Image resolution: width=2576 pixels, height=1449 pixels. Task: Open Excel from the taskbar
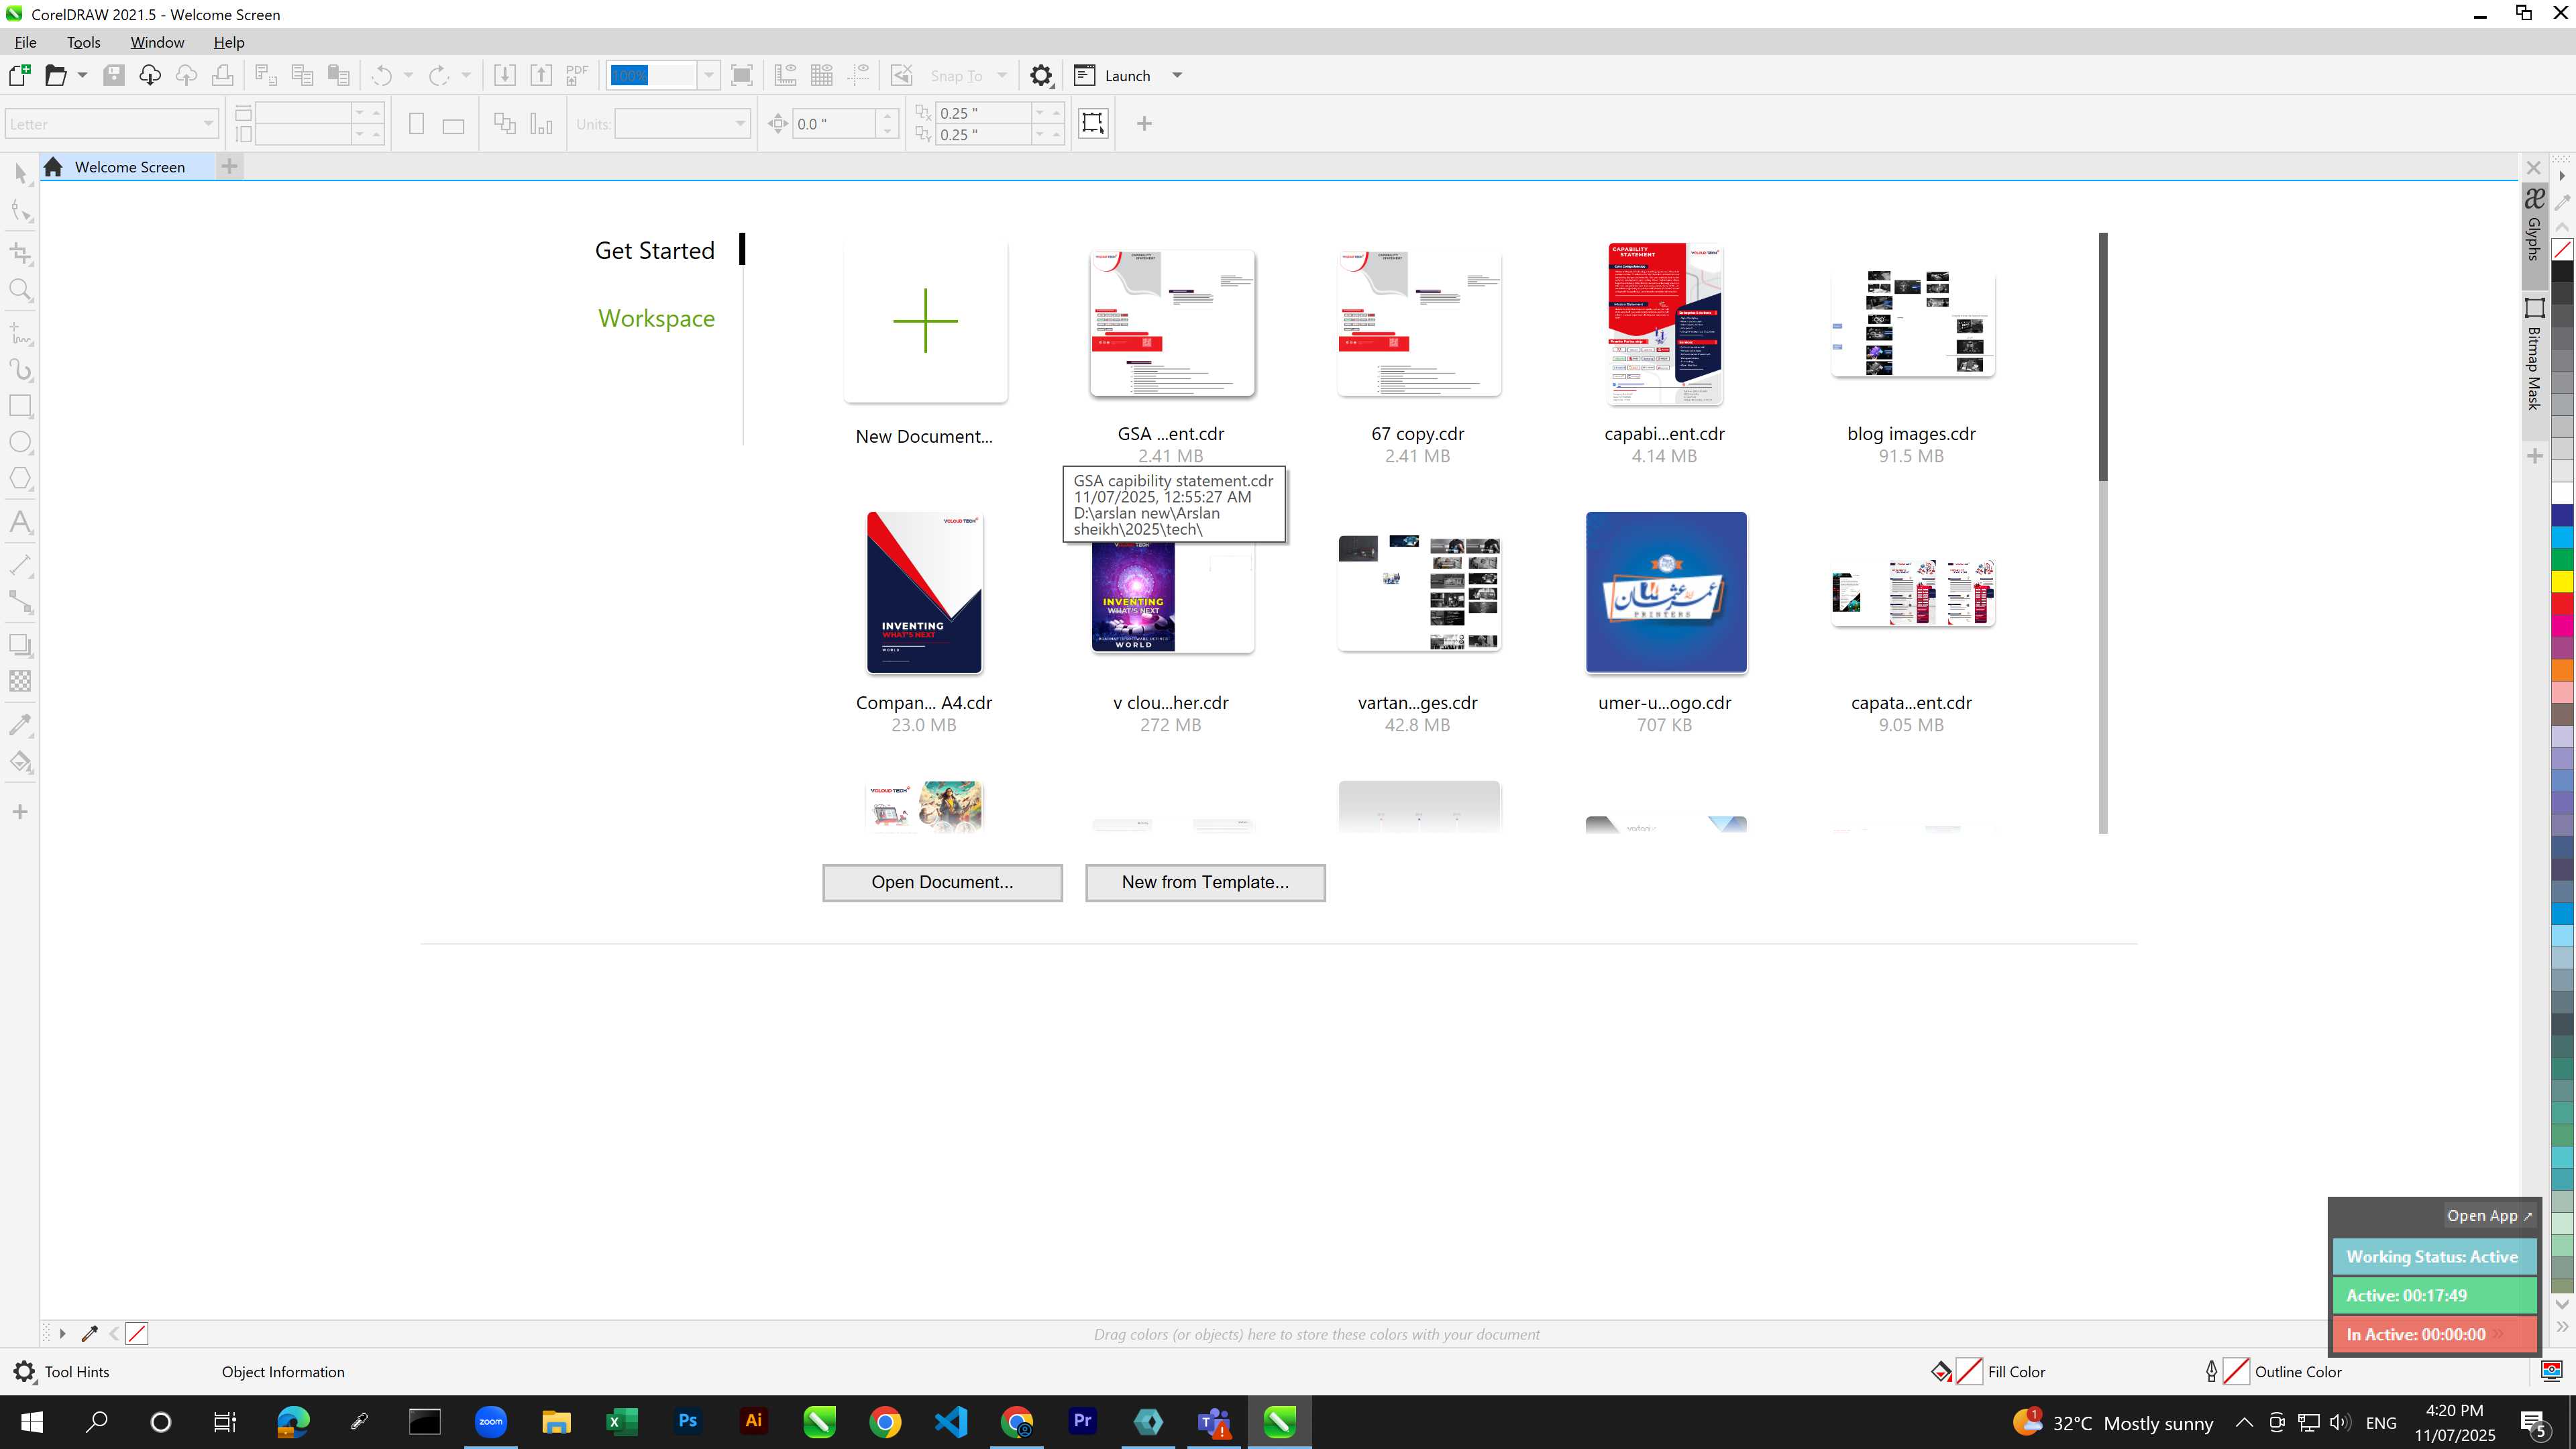pyautogui.click(x=622, y=1421)
